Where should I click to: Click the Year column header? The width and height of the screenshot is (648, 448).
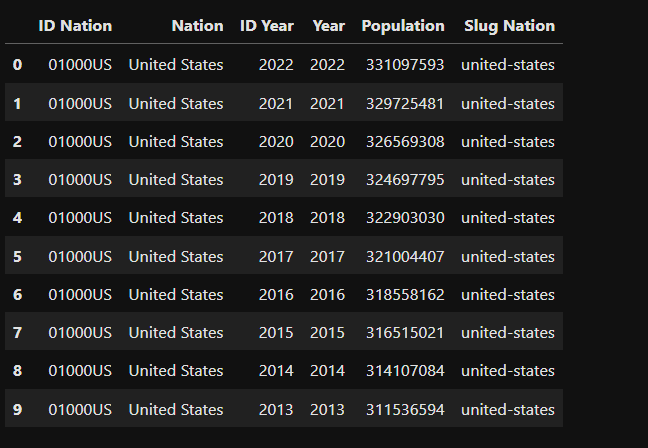[329, 26]
